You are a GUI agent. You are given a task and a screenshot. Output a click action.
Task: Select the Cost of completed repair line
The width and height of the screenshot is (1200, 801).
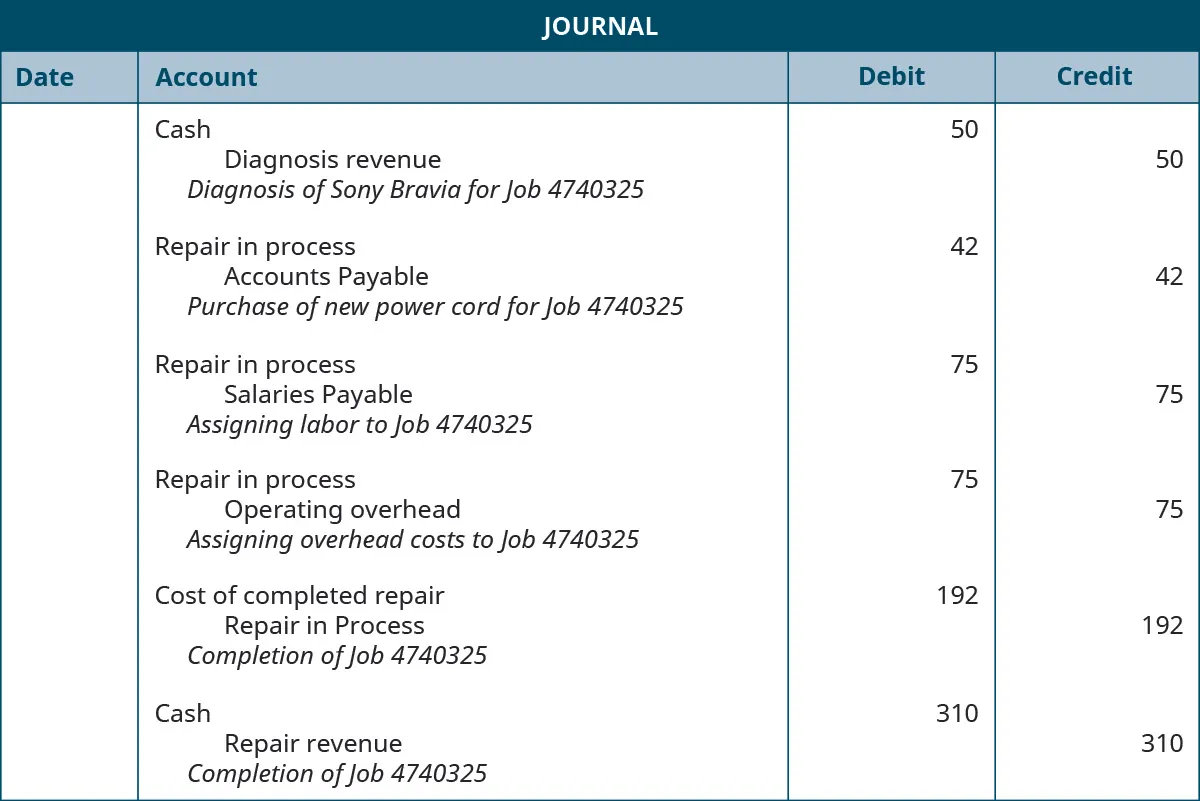click(x=299, y=595)
